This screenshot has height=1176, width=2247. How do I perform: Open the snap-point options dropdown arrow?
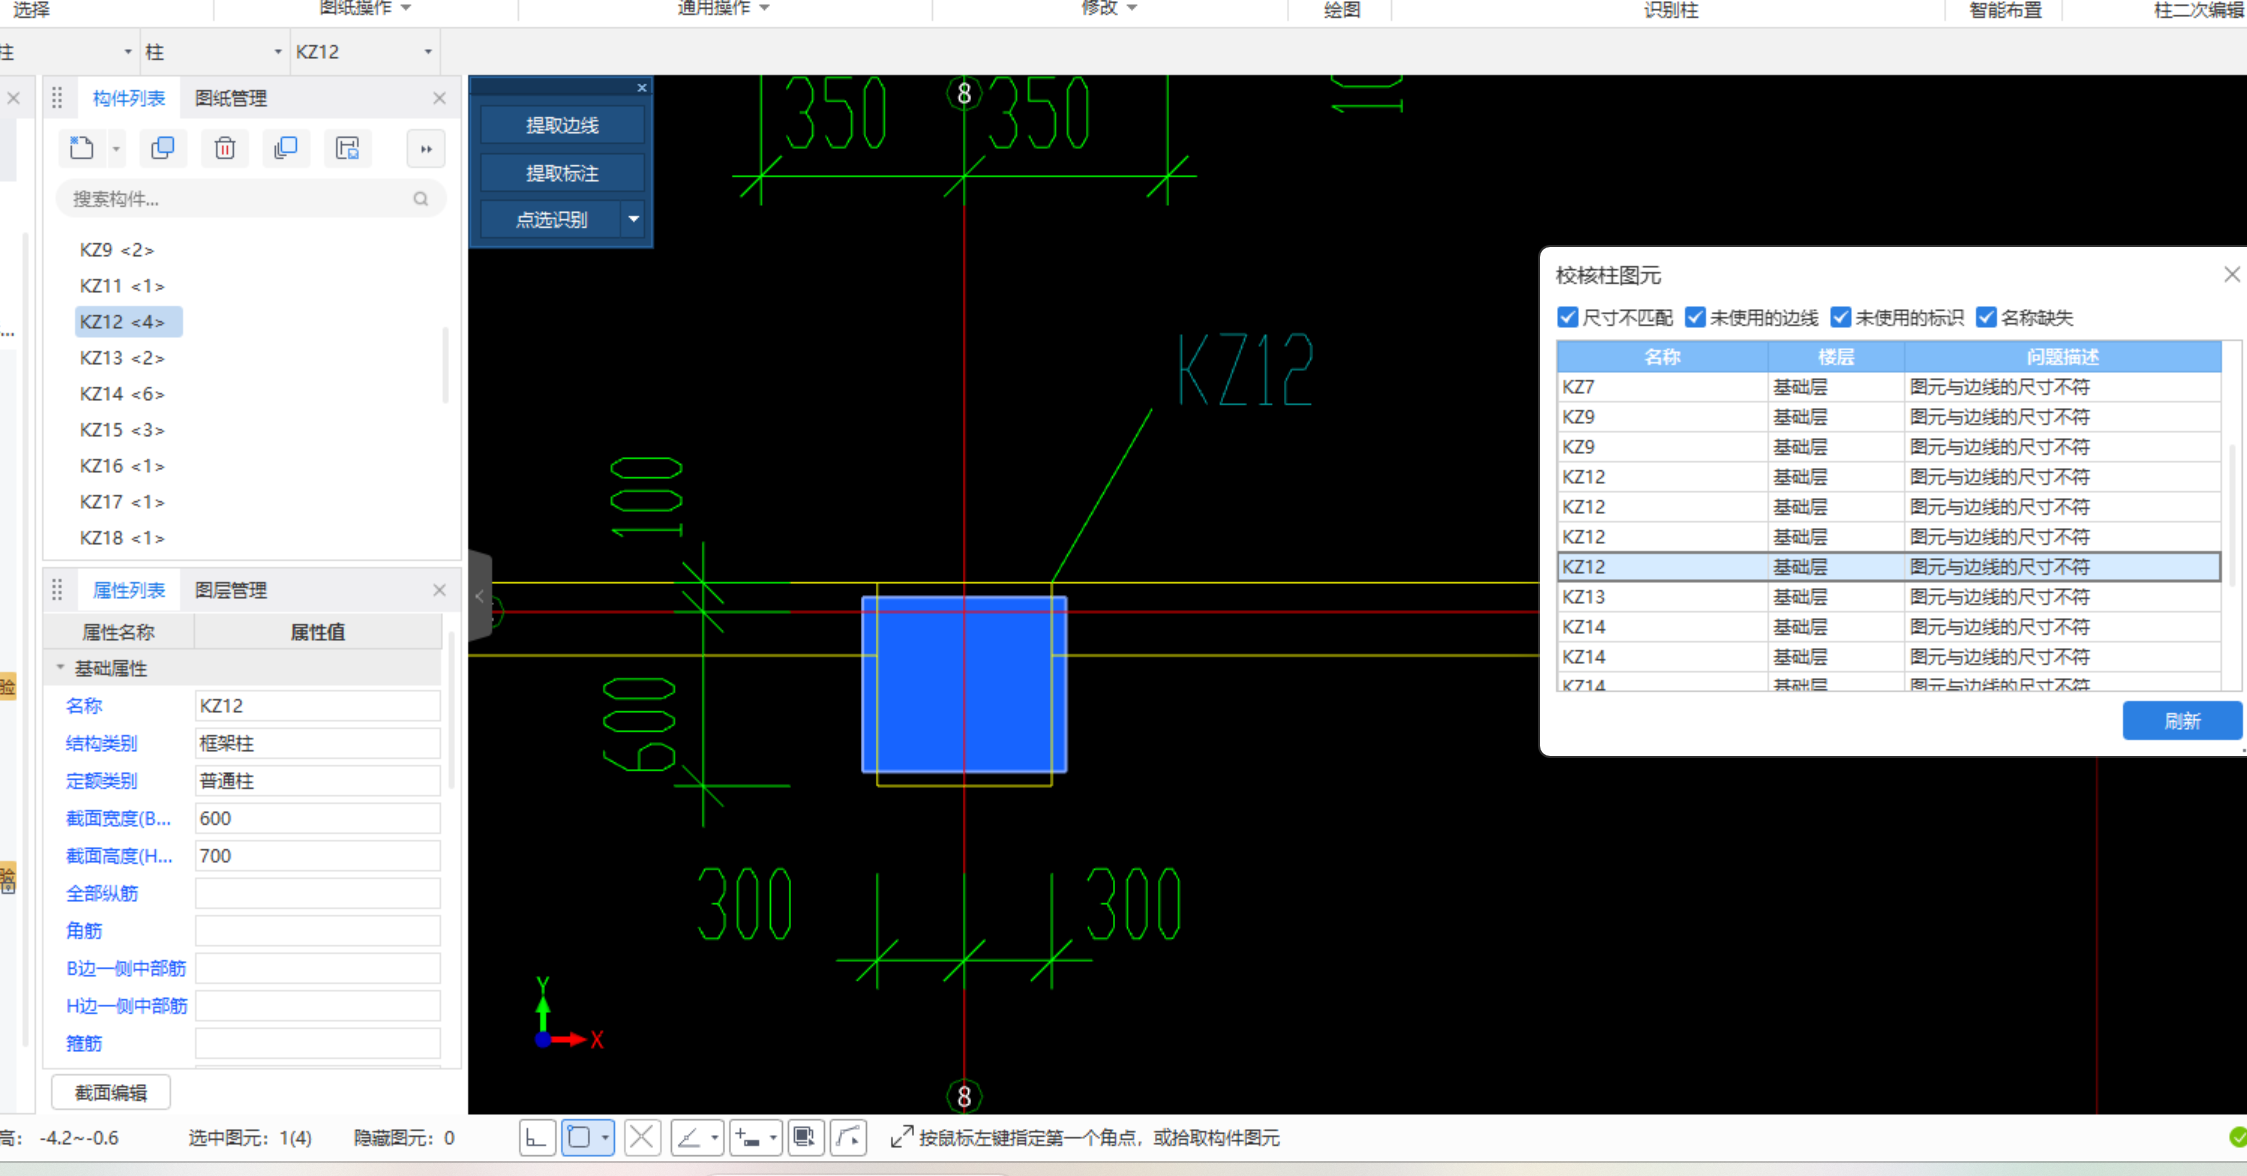click(x=605, y=1137)
